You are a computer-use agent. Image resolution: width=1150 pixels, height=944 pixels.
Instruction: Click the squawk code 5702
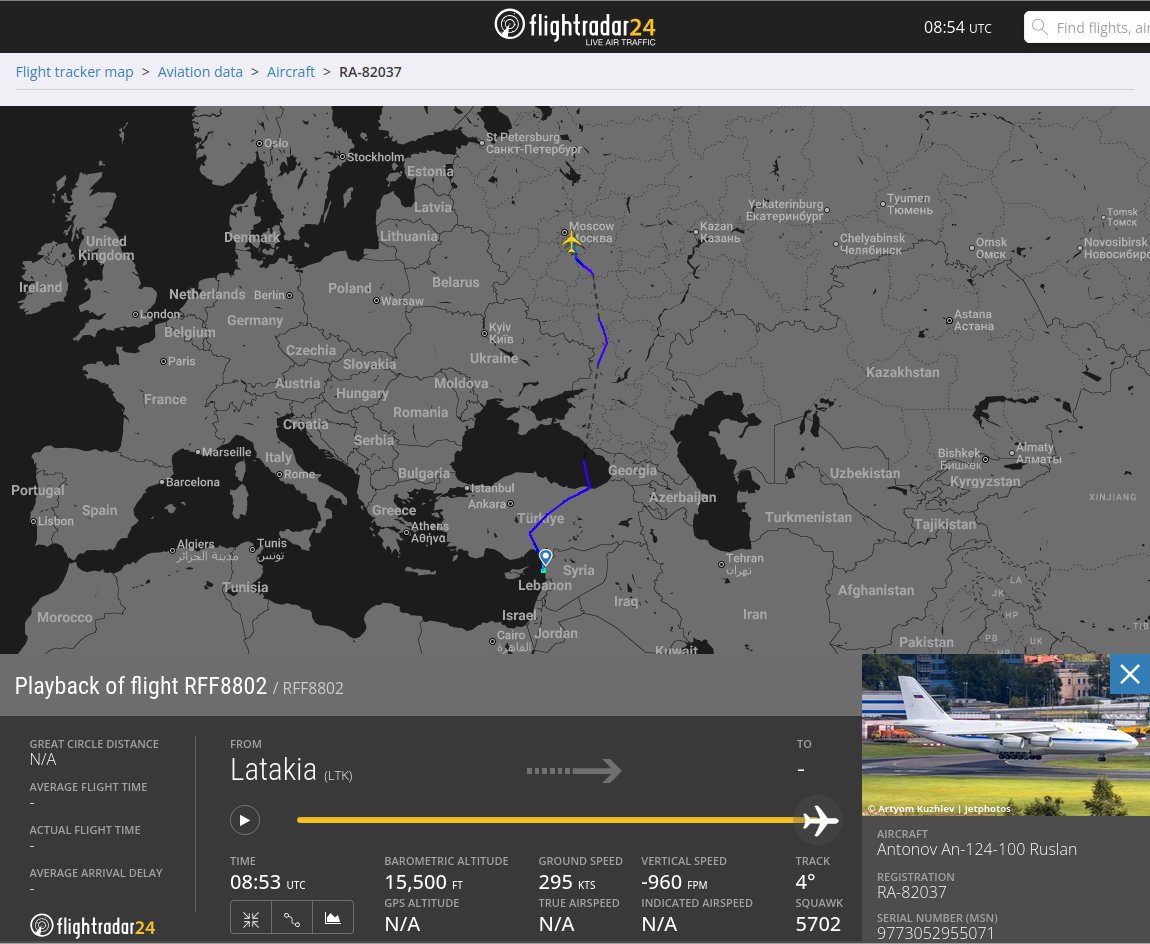click(818, 924)
